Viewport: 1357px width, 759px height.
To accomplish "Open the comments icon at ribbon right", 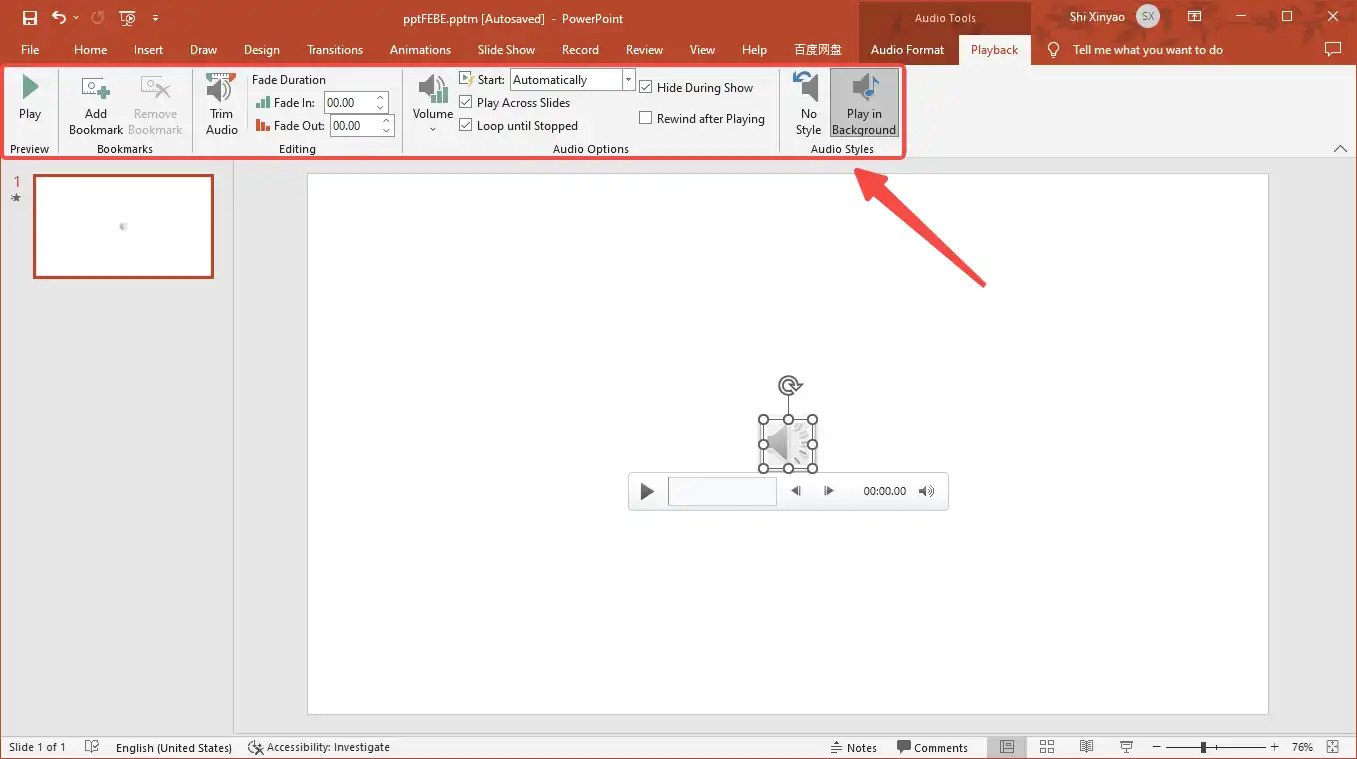I will [x=1332, y=50].
